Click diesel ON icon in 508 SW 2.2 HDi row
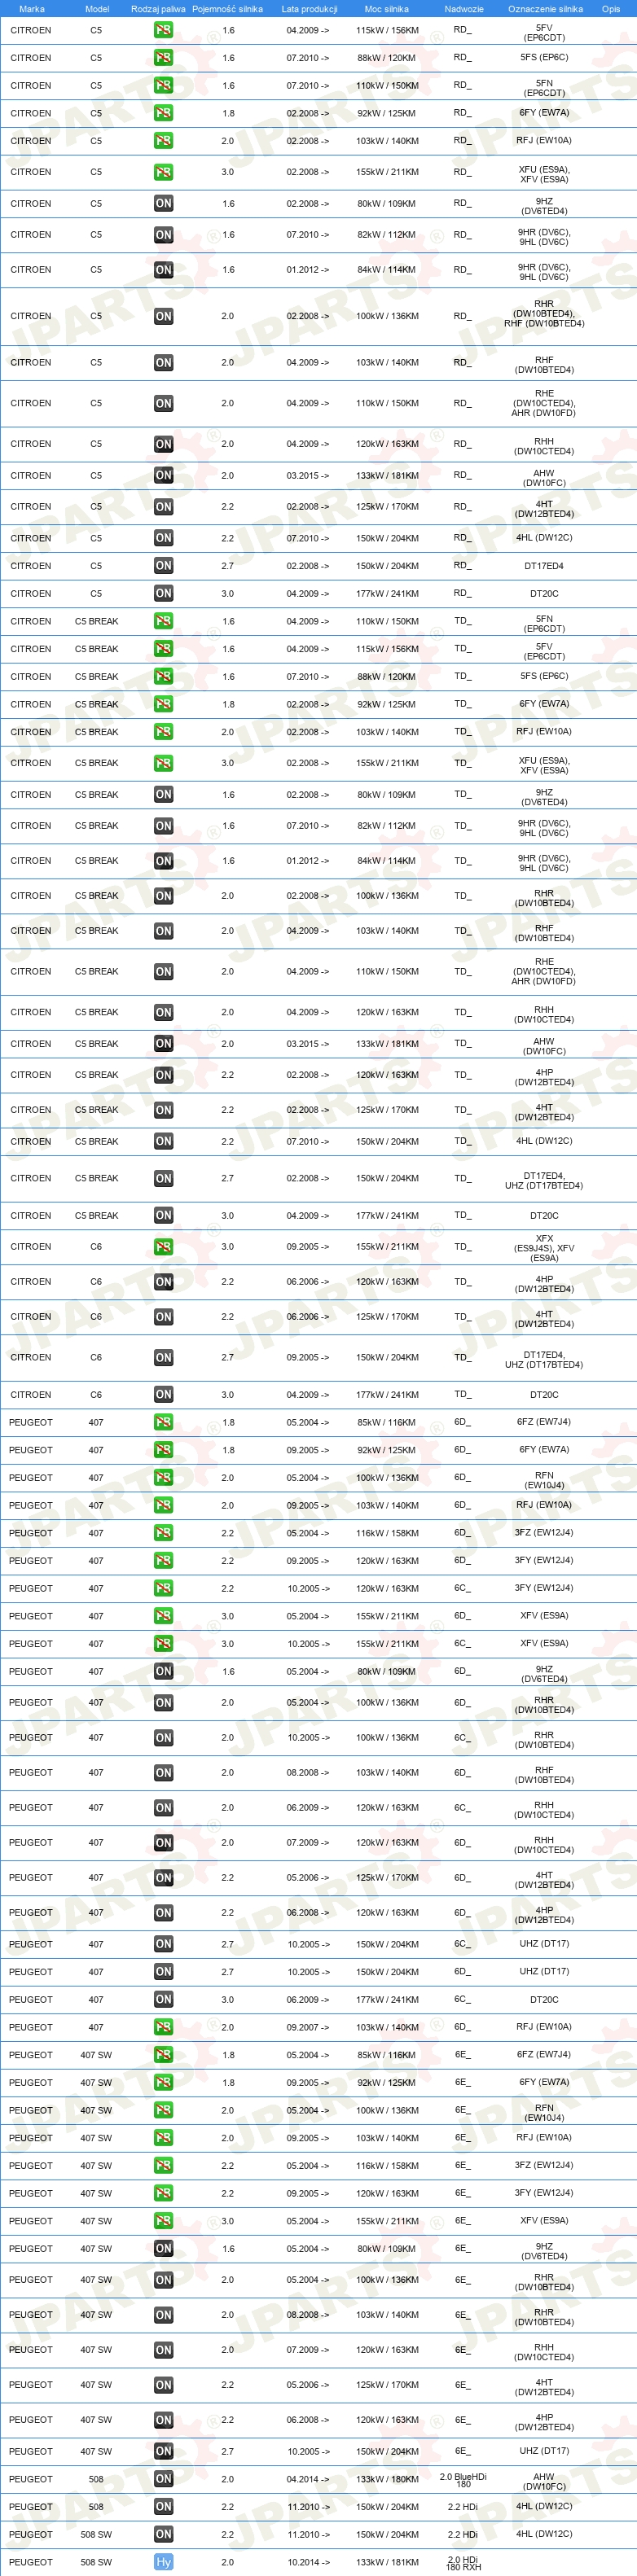This screenshot has height=2576, width=637. (x=163, y=2534)
